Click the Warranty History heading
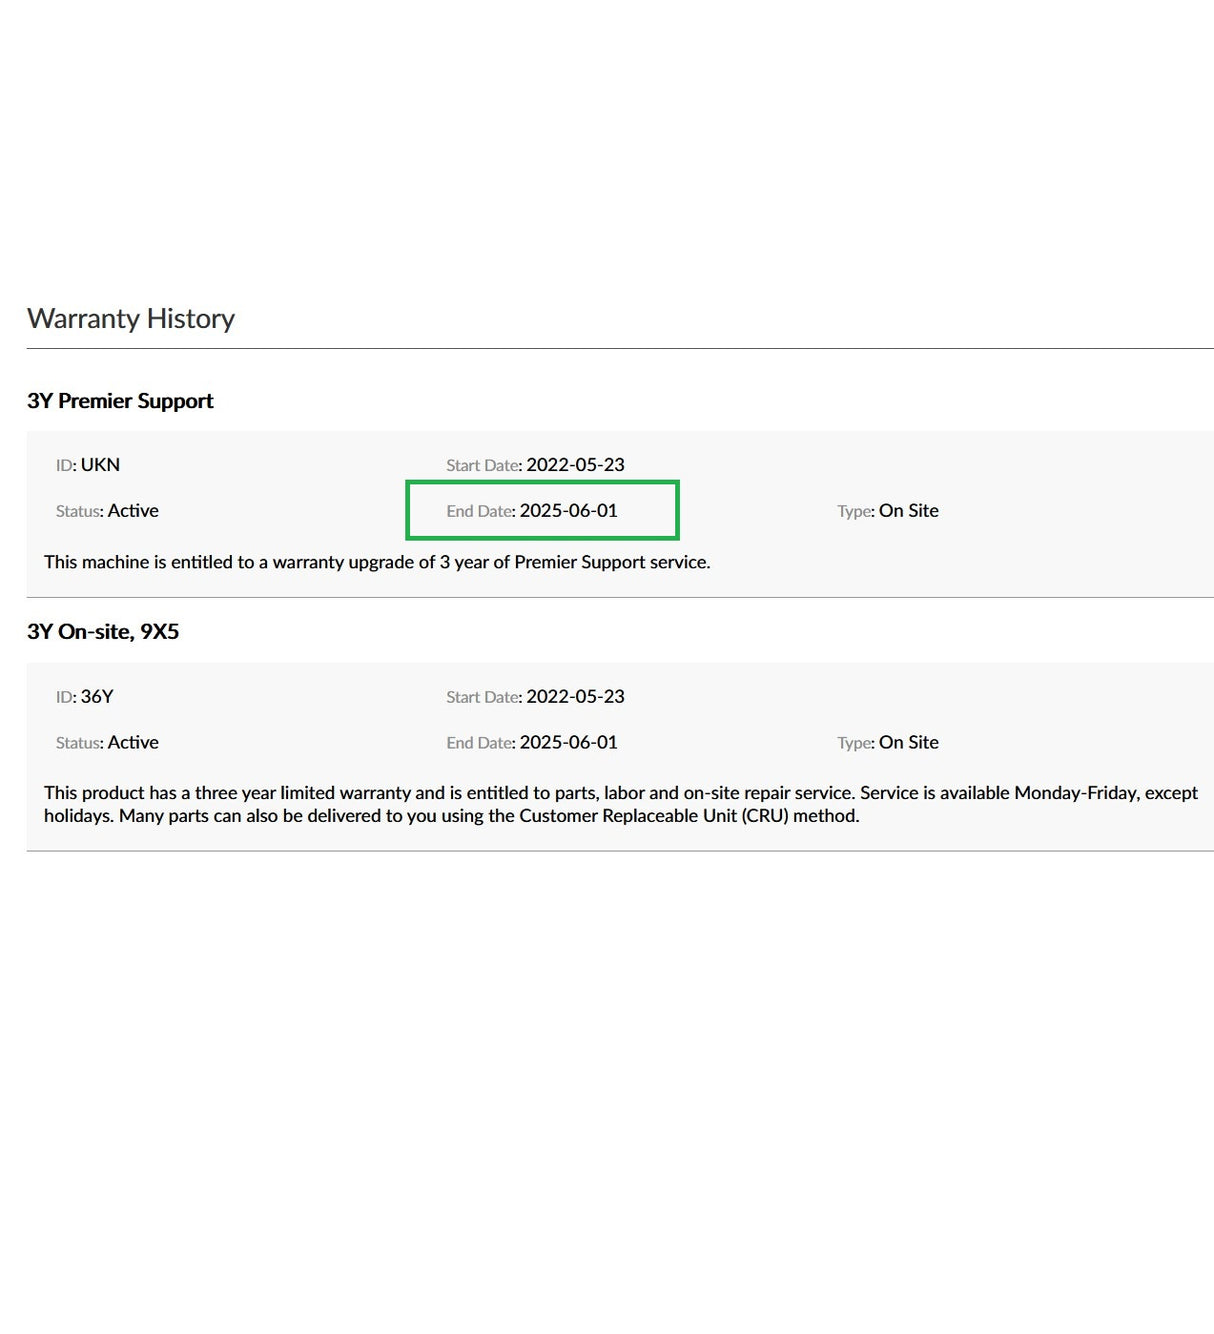This screenshot has width=1214, height=1334. (x=131, y=318)
